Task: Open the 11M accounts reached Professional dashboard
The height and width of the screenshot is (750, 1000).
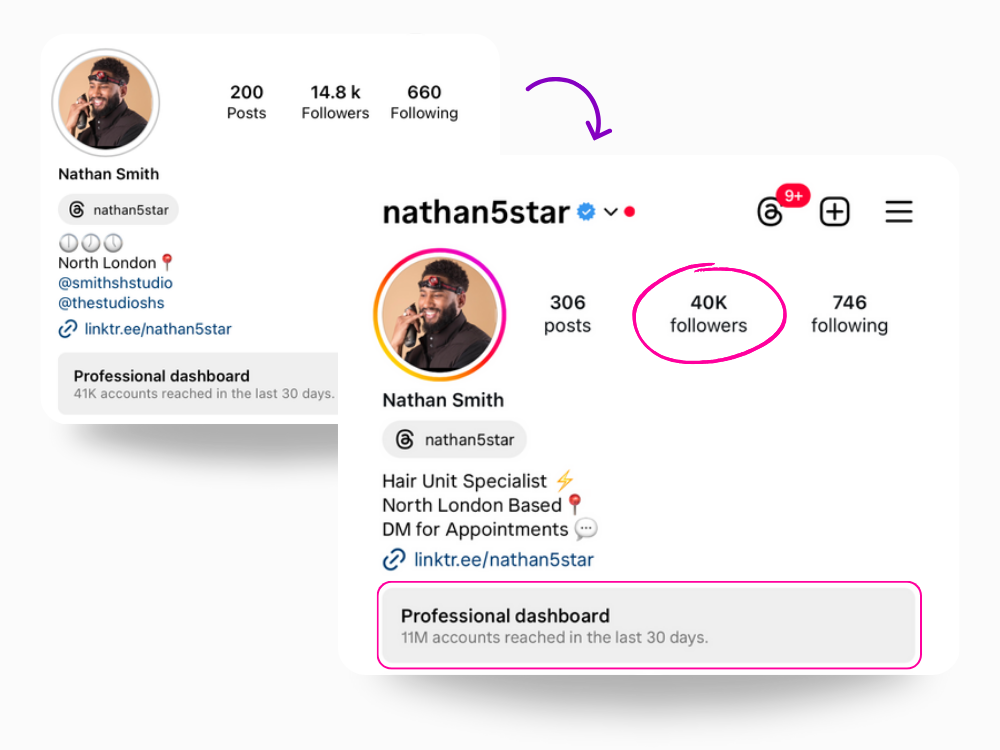Action: pos(649,626)
